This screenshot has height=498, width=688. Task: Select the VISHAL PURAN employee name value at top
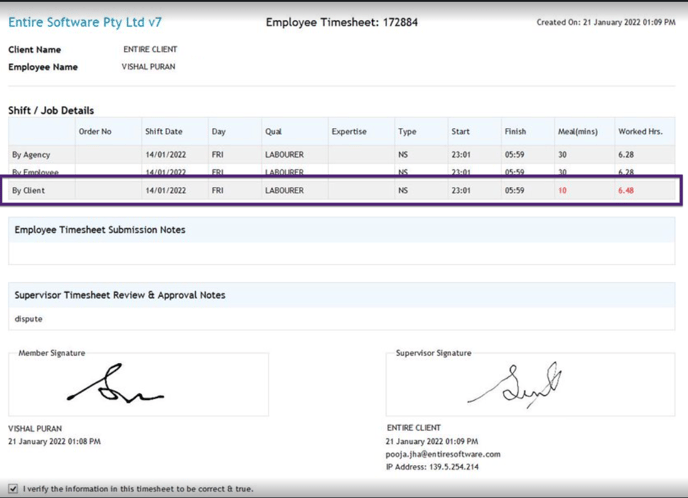(x=148, y=67)
